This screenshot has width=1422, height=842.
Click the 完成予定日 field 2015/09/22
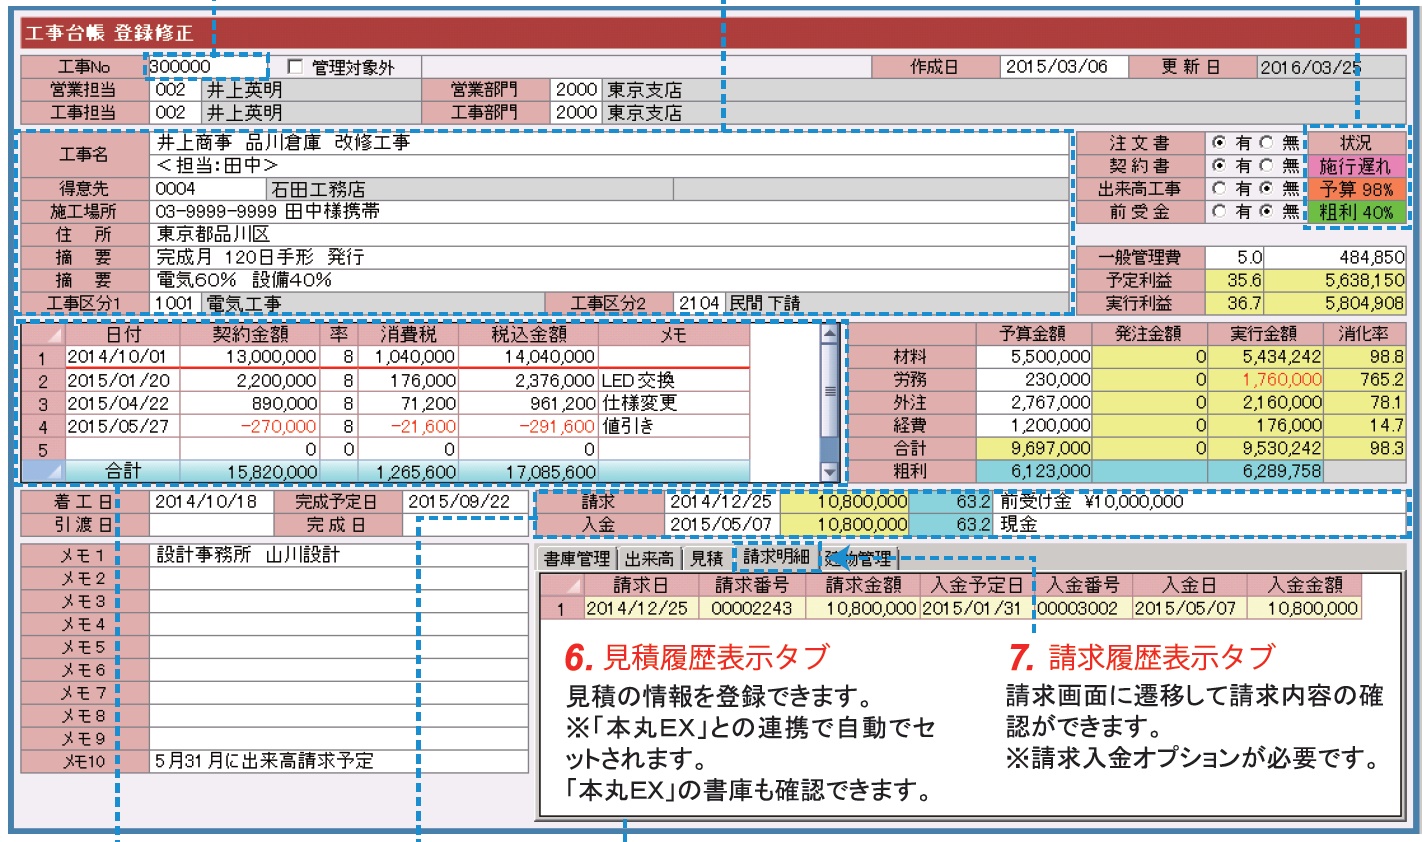coord(465,502)
